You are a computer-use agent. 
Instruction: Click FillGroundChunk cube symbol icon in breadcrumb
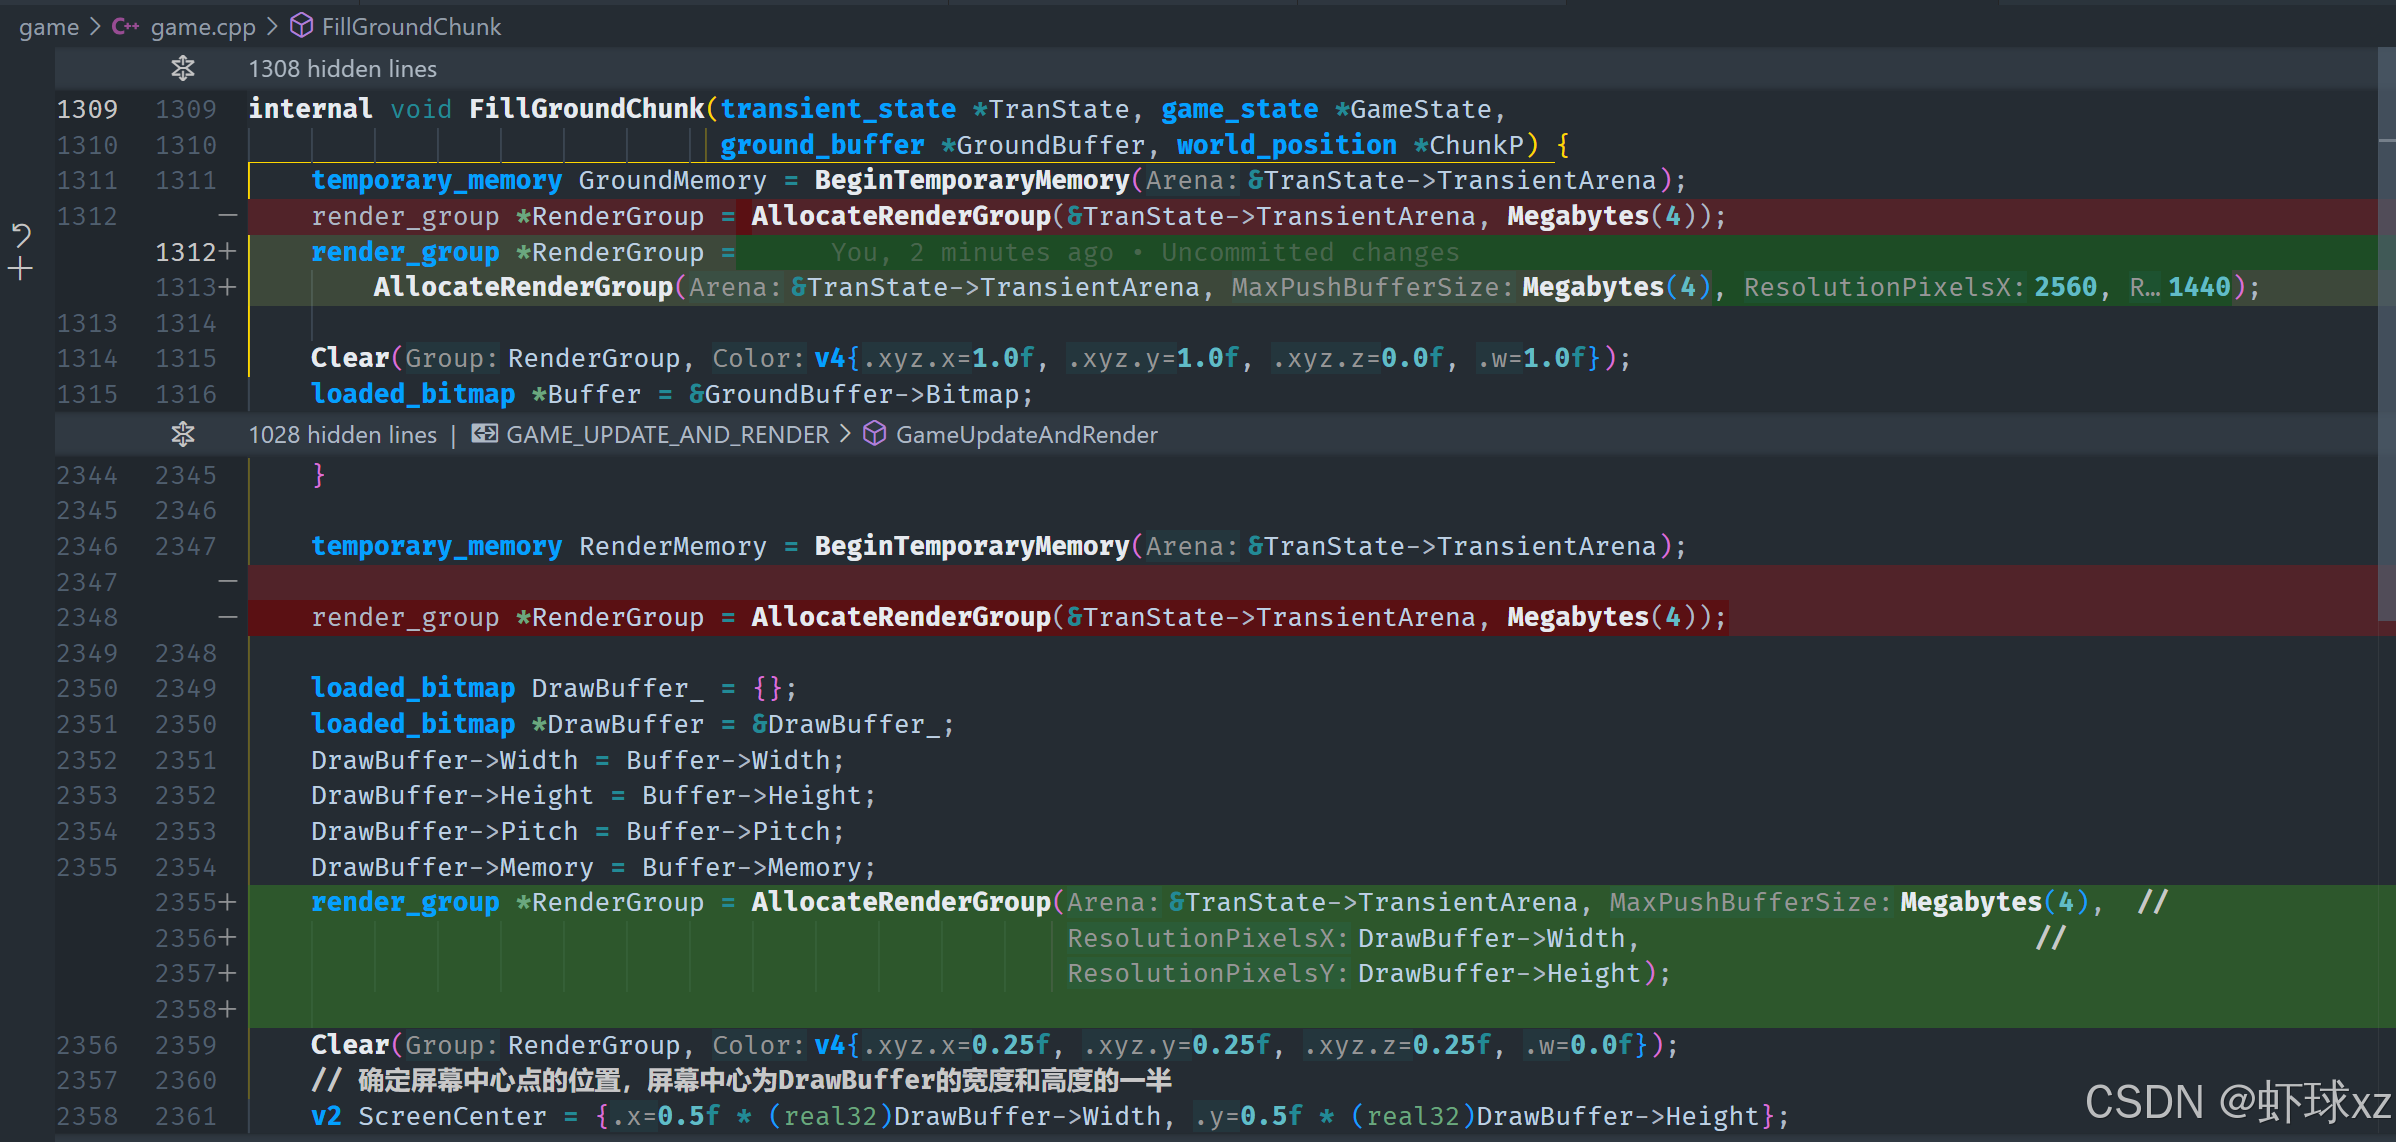coord(301,26)
